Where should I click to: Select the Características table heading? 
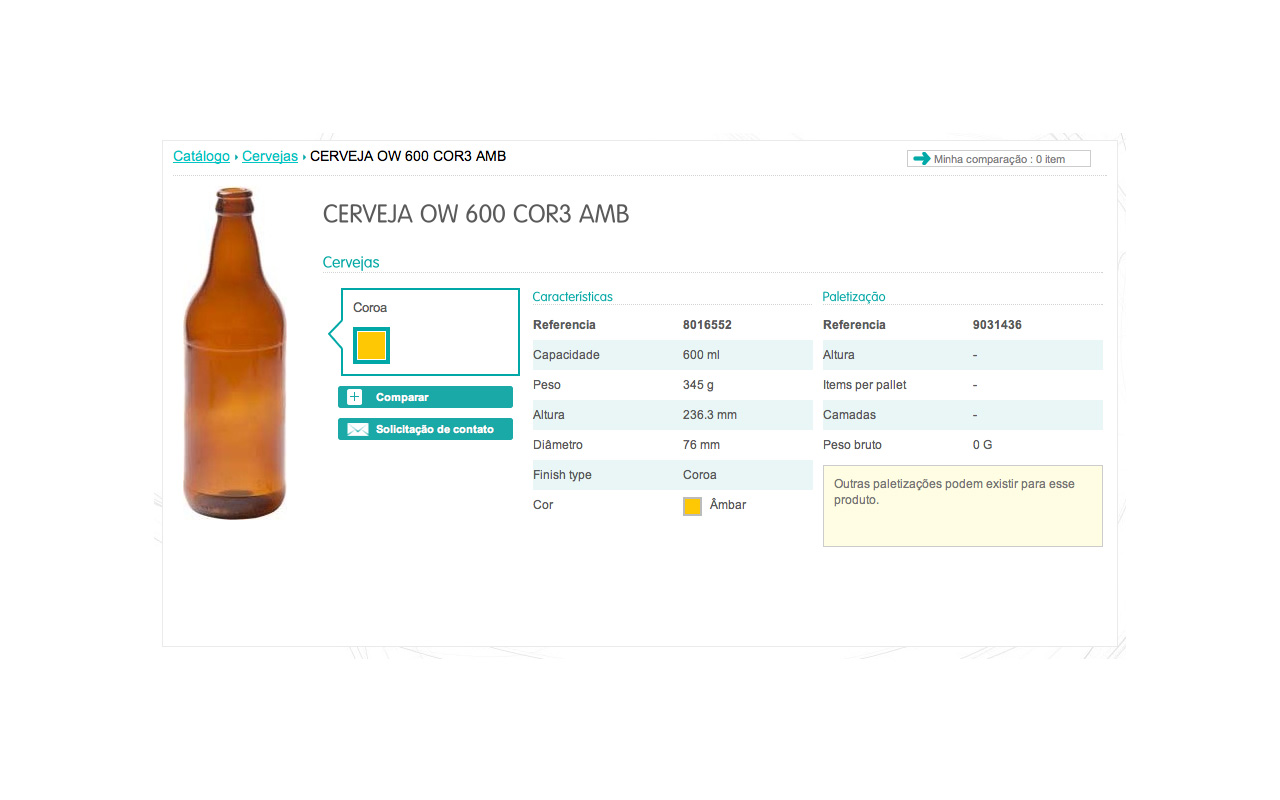coord(572,296)
